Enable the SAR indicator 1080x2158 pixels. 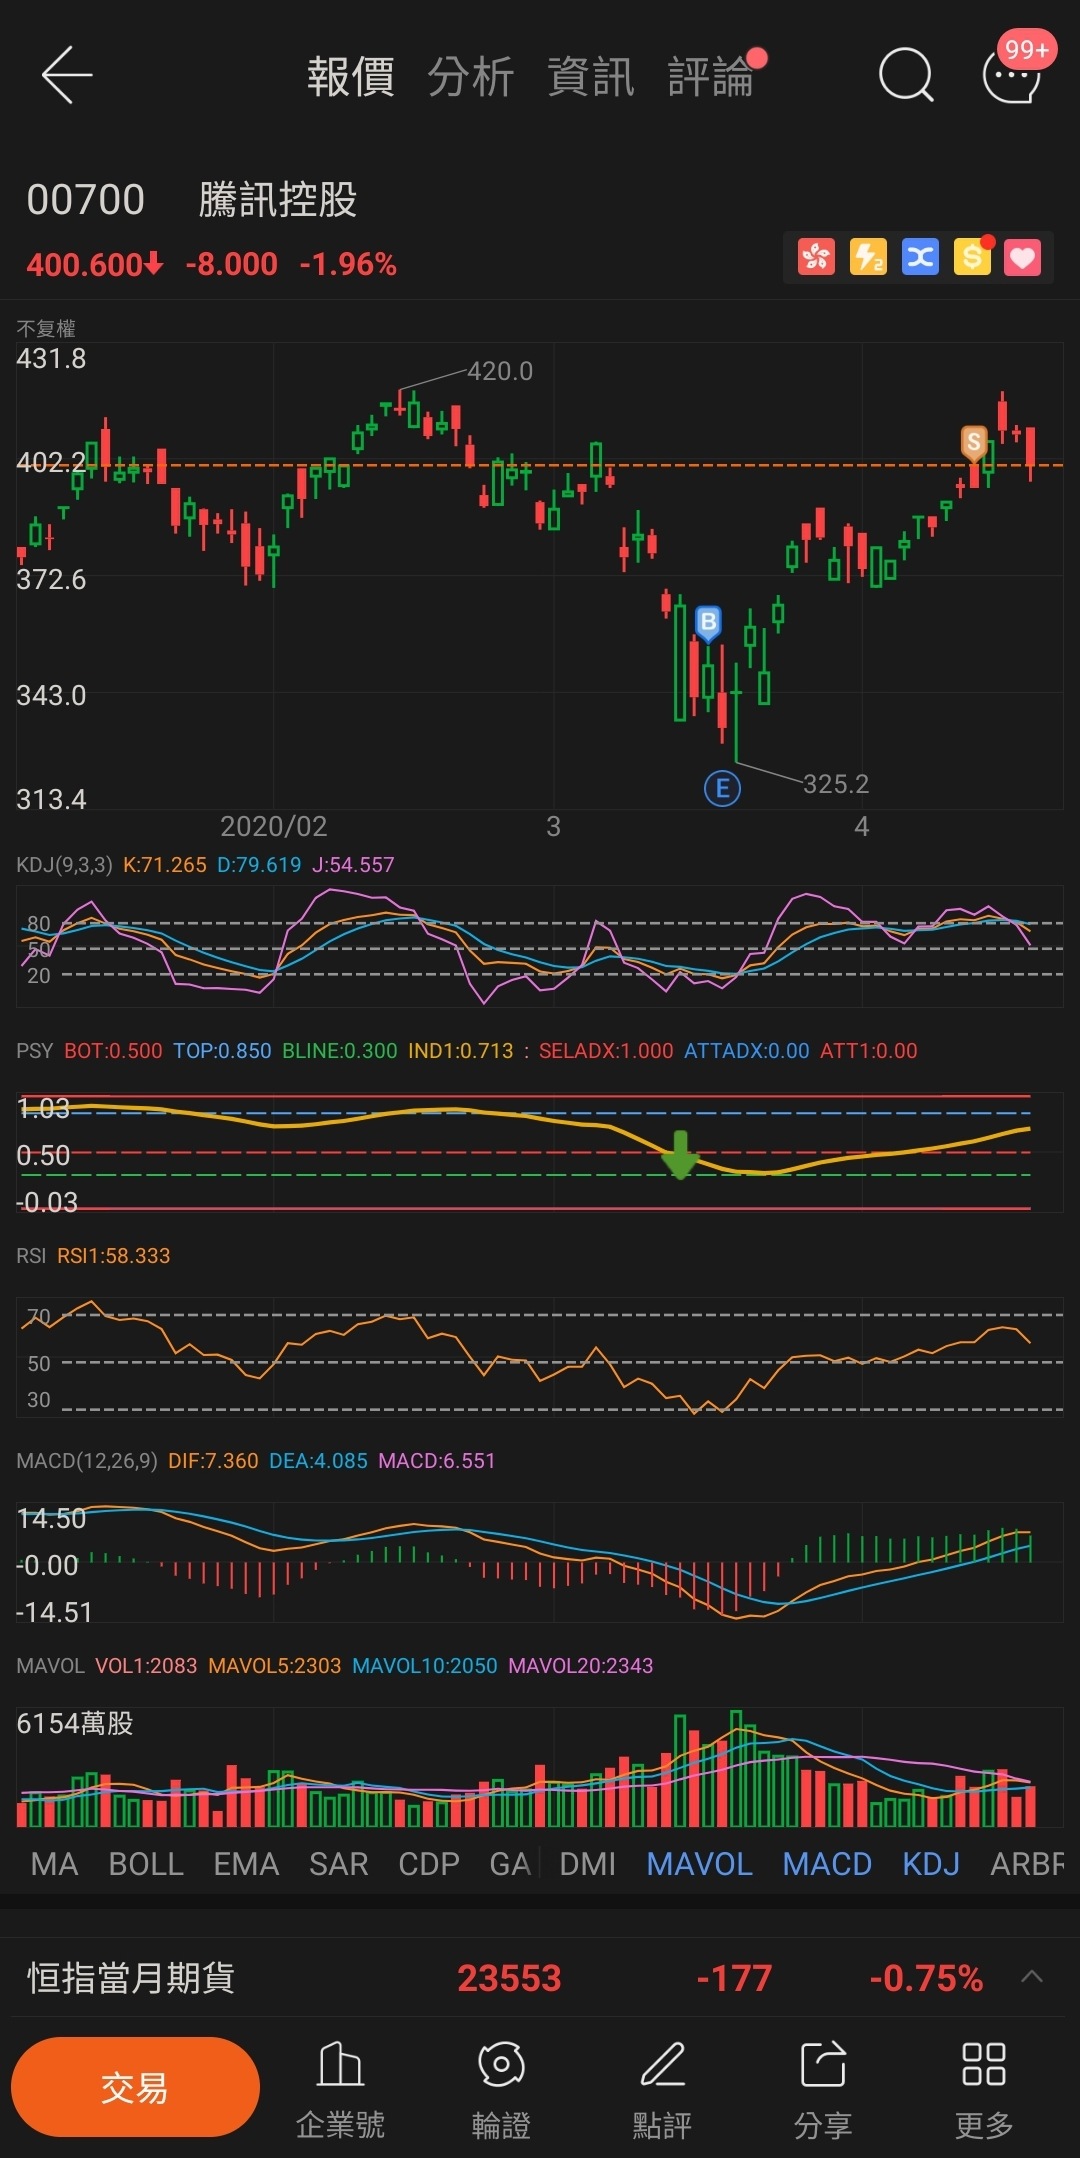(339, 1864)
